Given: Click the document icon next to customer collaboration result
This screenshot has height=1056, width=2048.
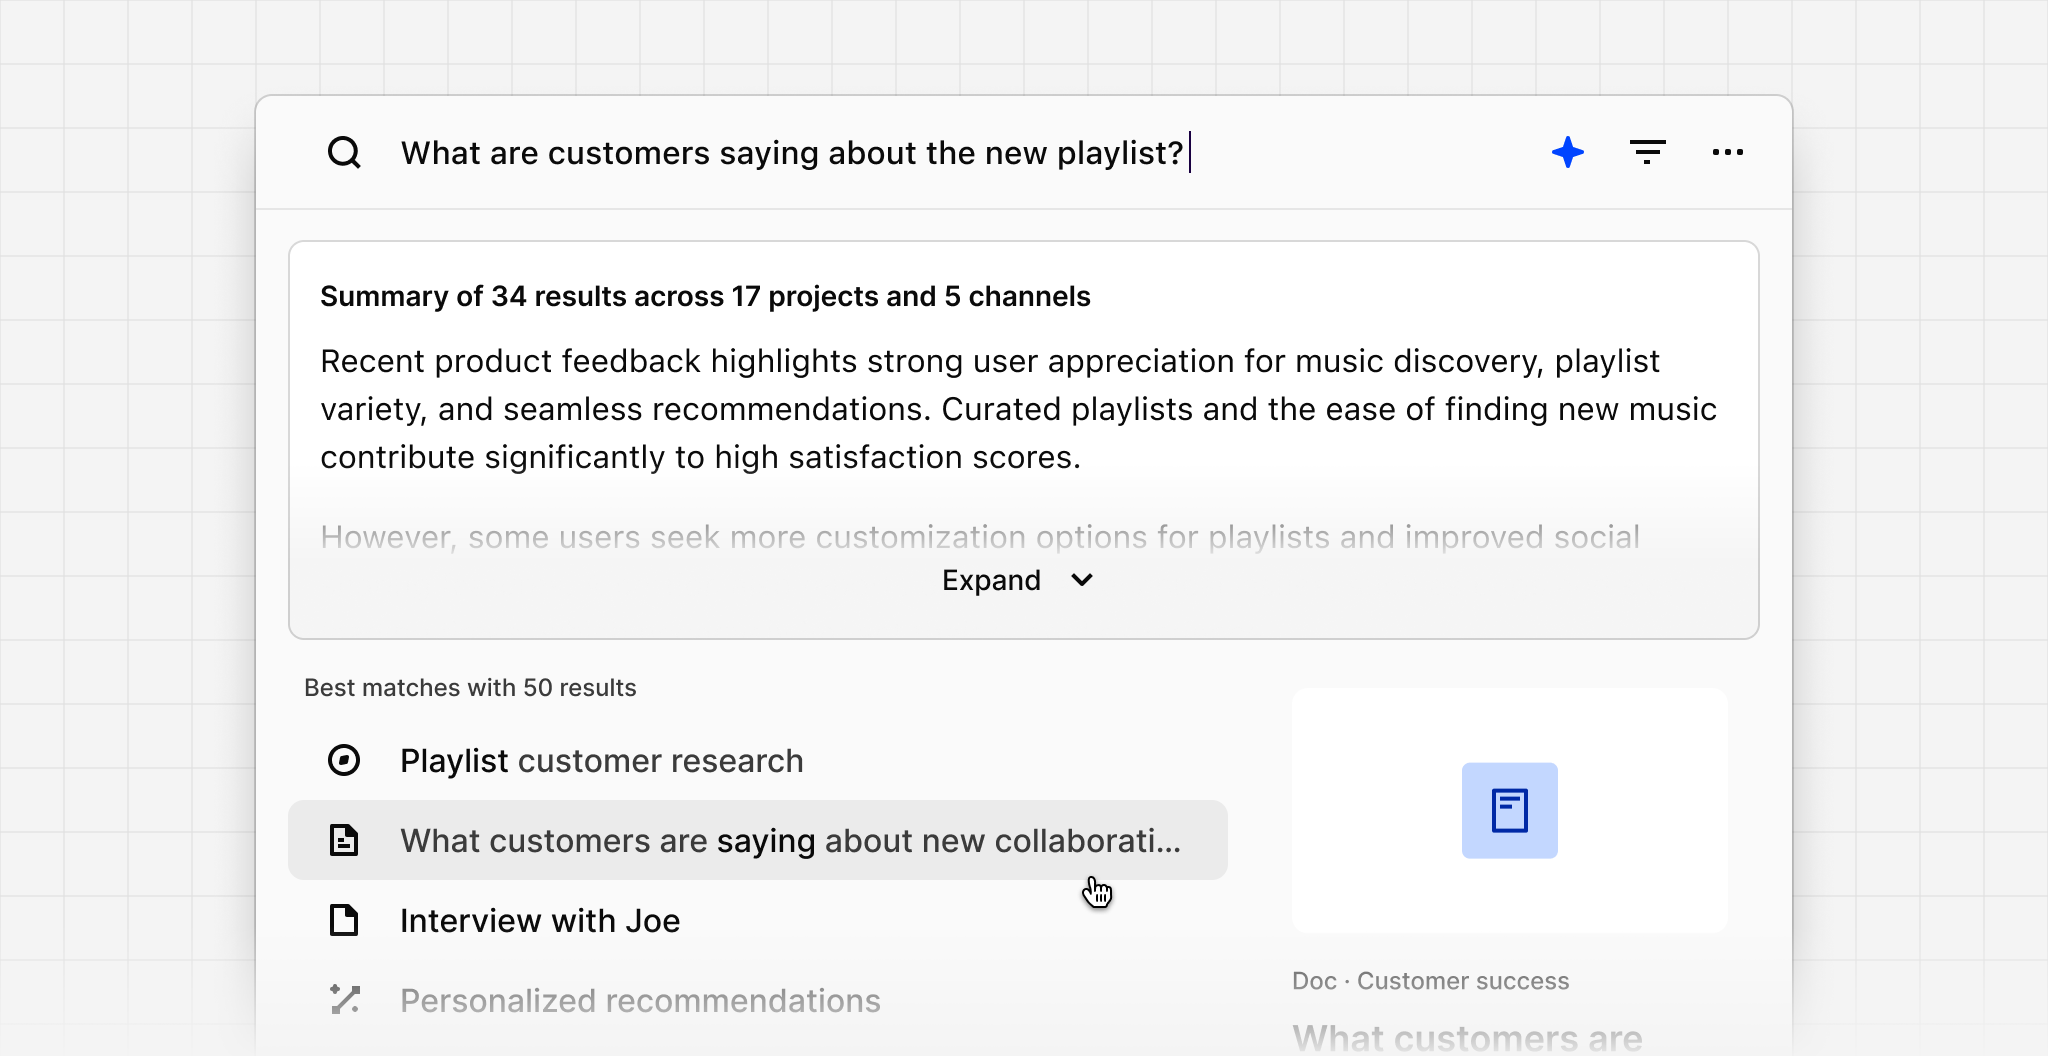Looking at the screenshot, I should pyautogui.click(x=344, y=840).
